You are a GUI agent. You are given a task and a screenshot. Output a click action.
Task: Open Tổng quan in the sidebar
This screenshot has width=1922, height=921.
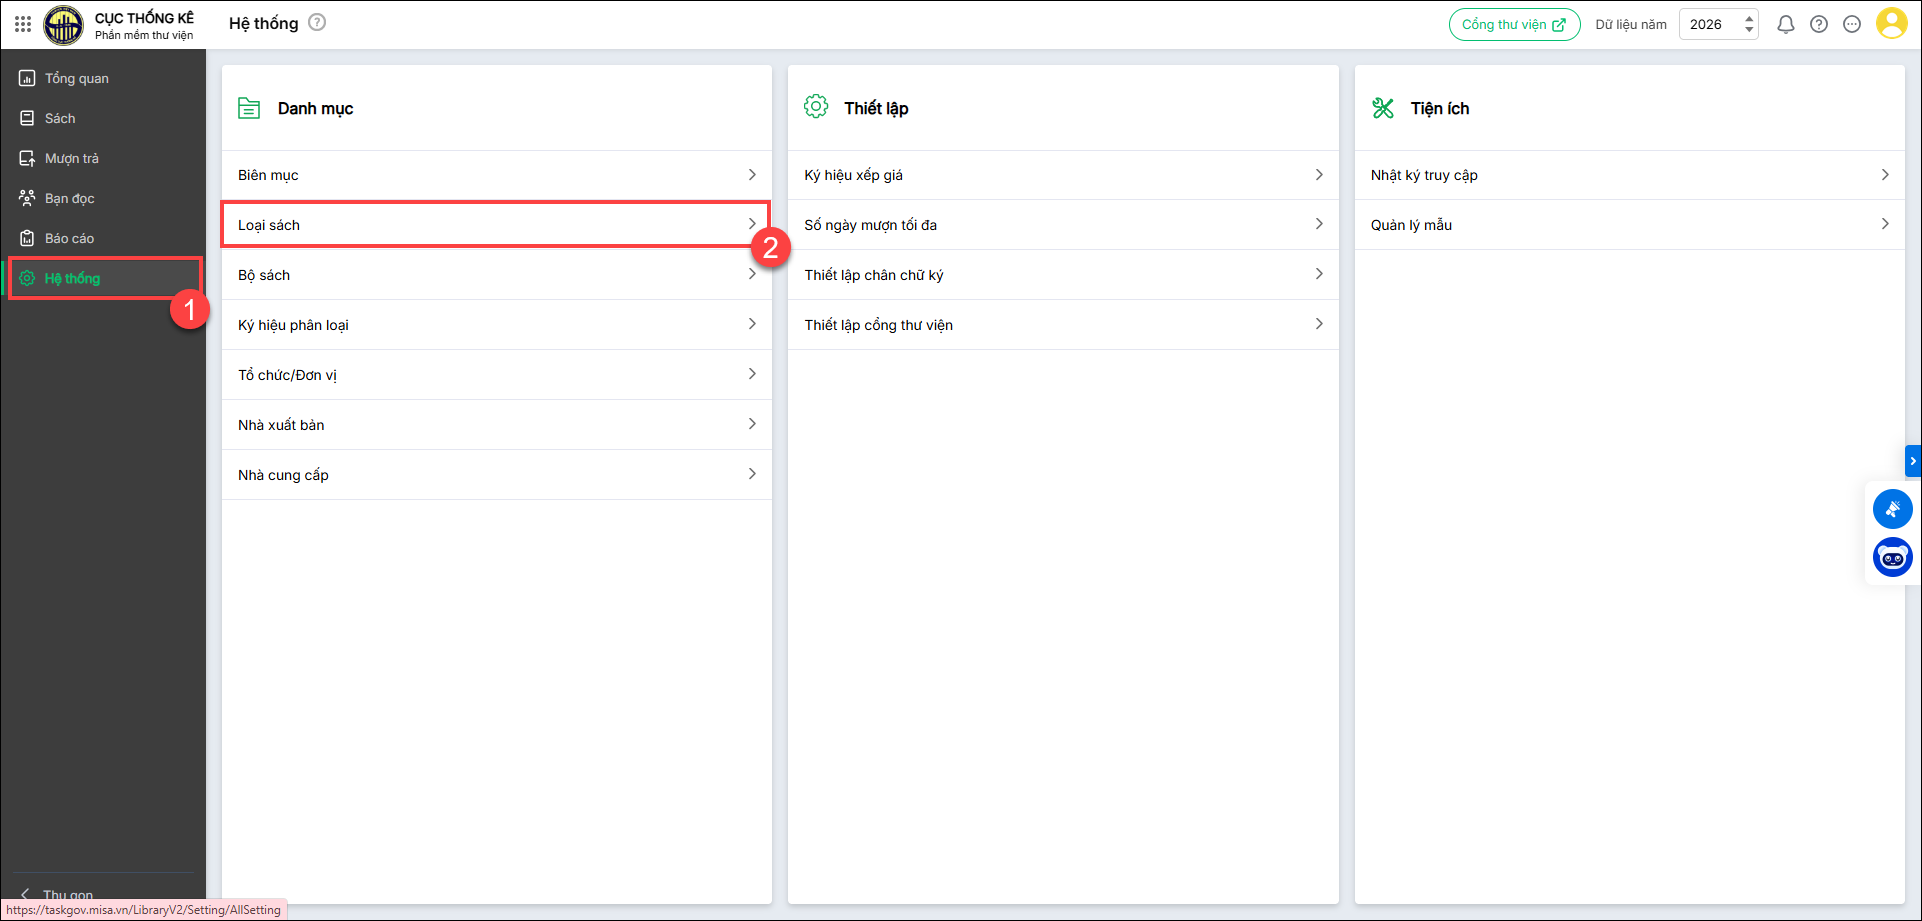[77, 79]
